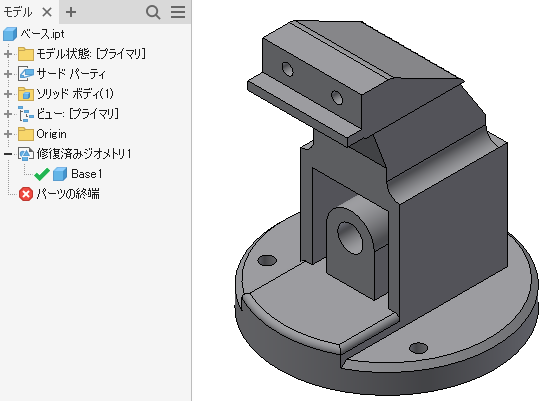Image resolution: width=544 pixels, height=401 pixels.
Task: Open the browser hamburger menu
Action: [178, 12]
